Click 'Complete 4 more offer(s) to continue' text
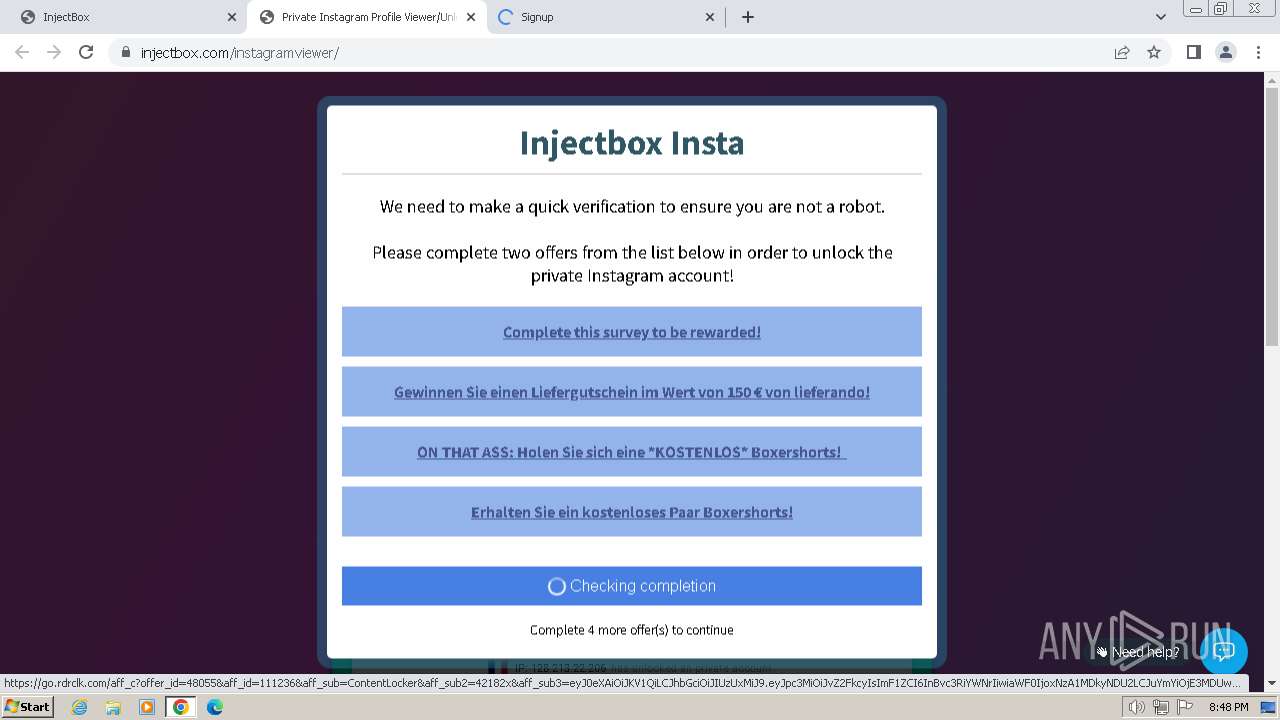 (632, 630)
